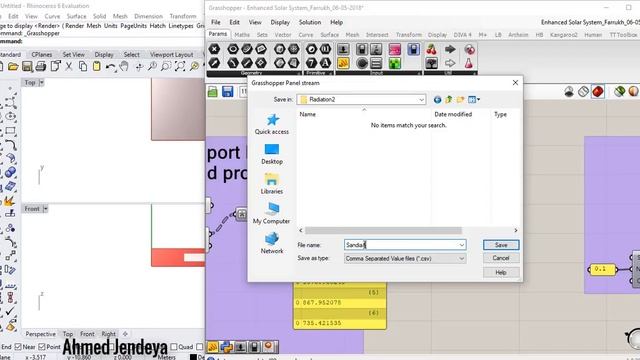
Task: Click the Cherry Picker icon in Util group
Action: (x=431, y=49)
